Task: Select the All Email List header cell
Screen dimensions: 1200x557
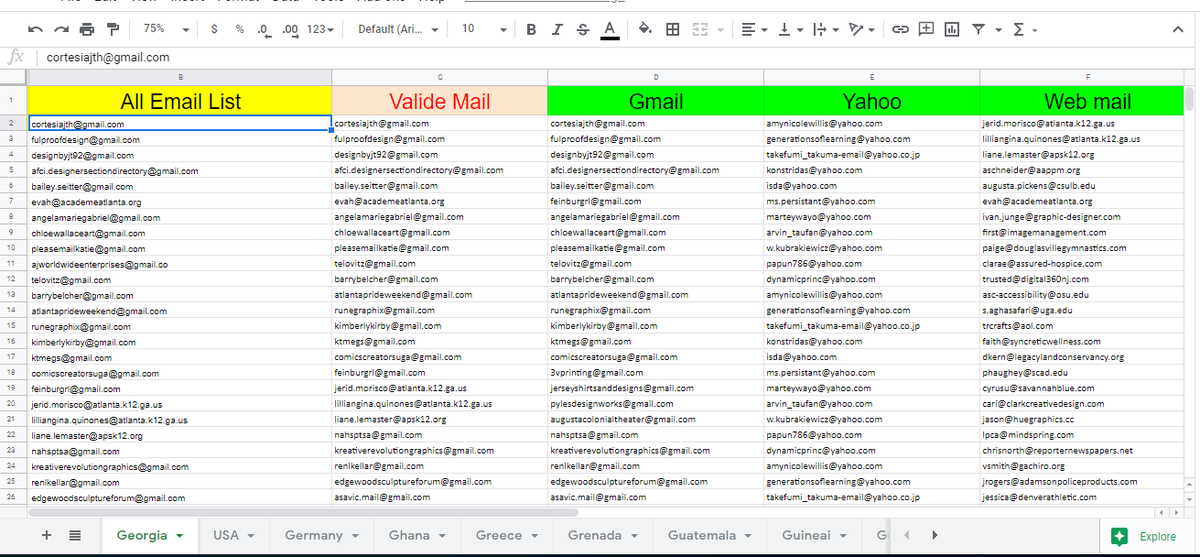Action: point(180,101)
